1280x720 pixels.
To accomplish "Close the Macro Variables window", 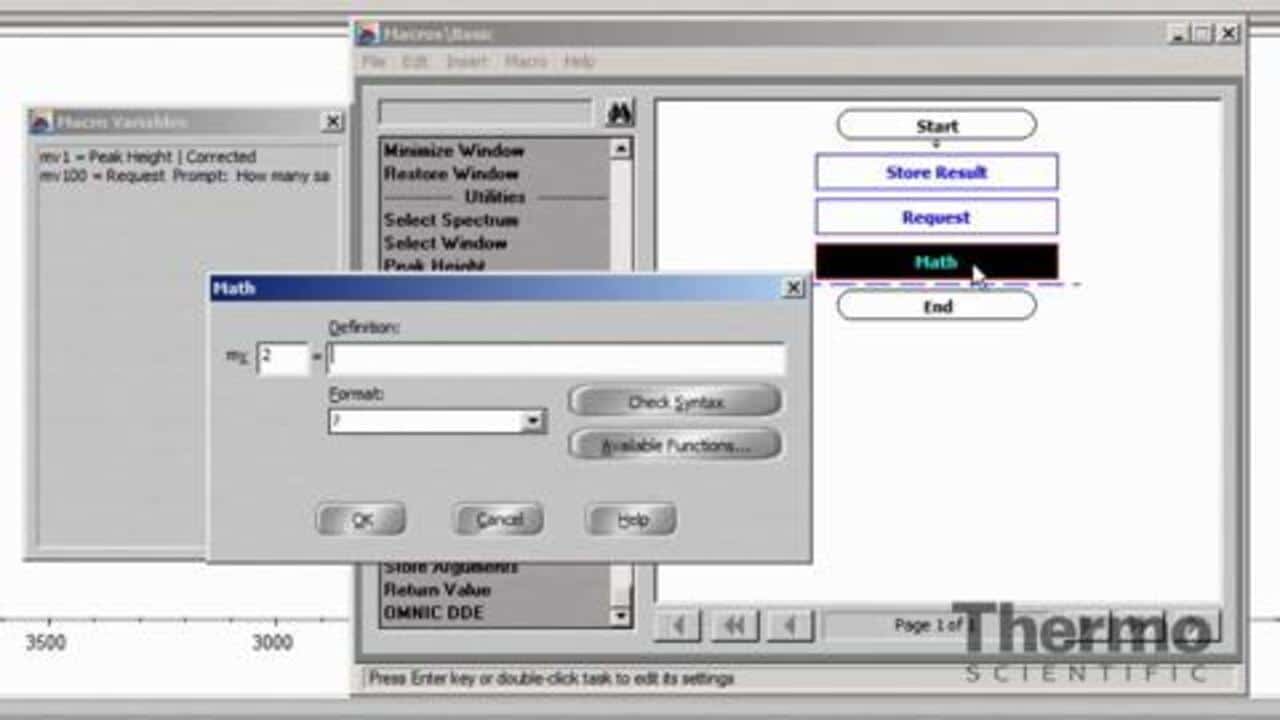I will [x=333, y=122].
